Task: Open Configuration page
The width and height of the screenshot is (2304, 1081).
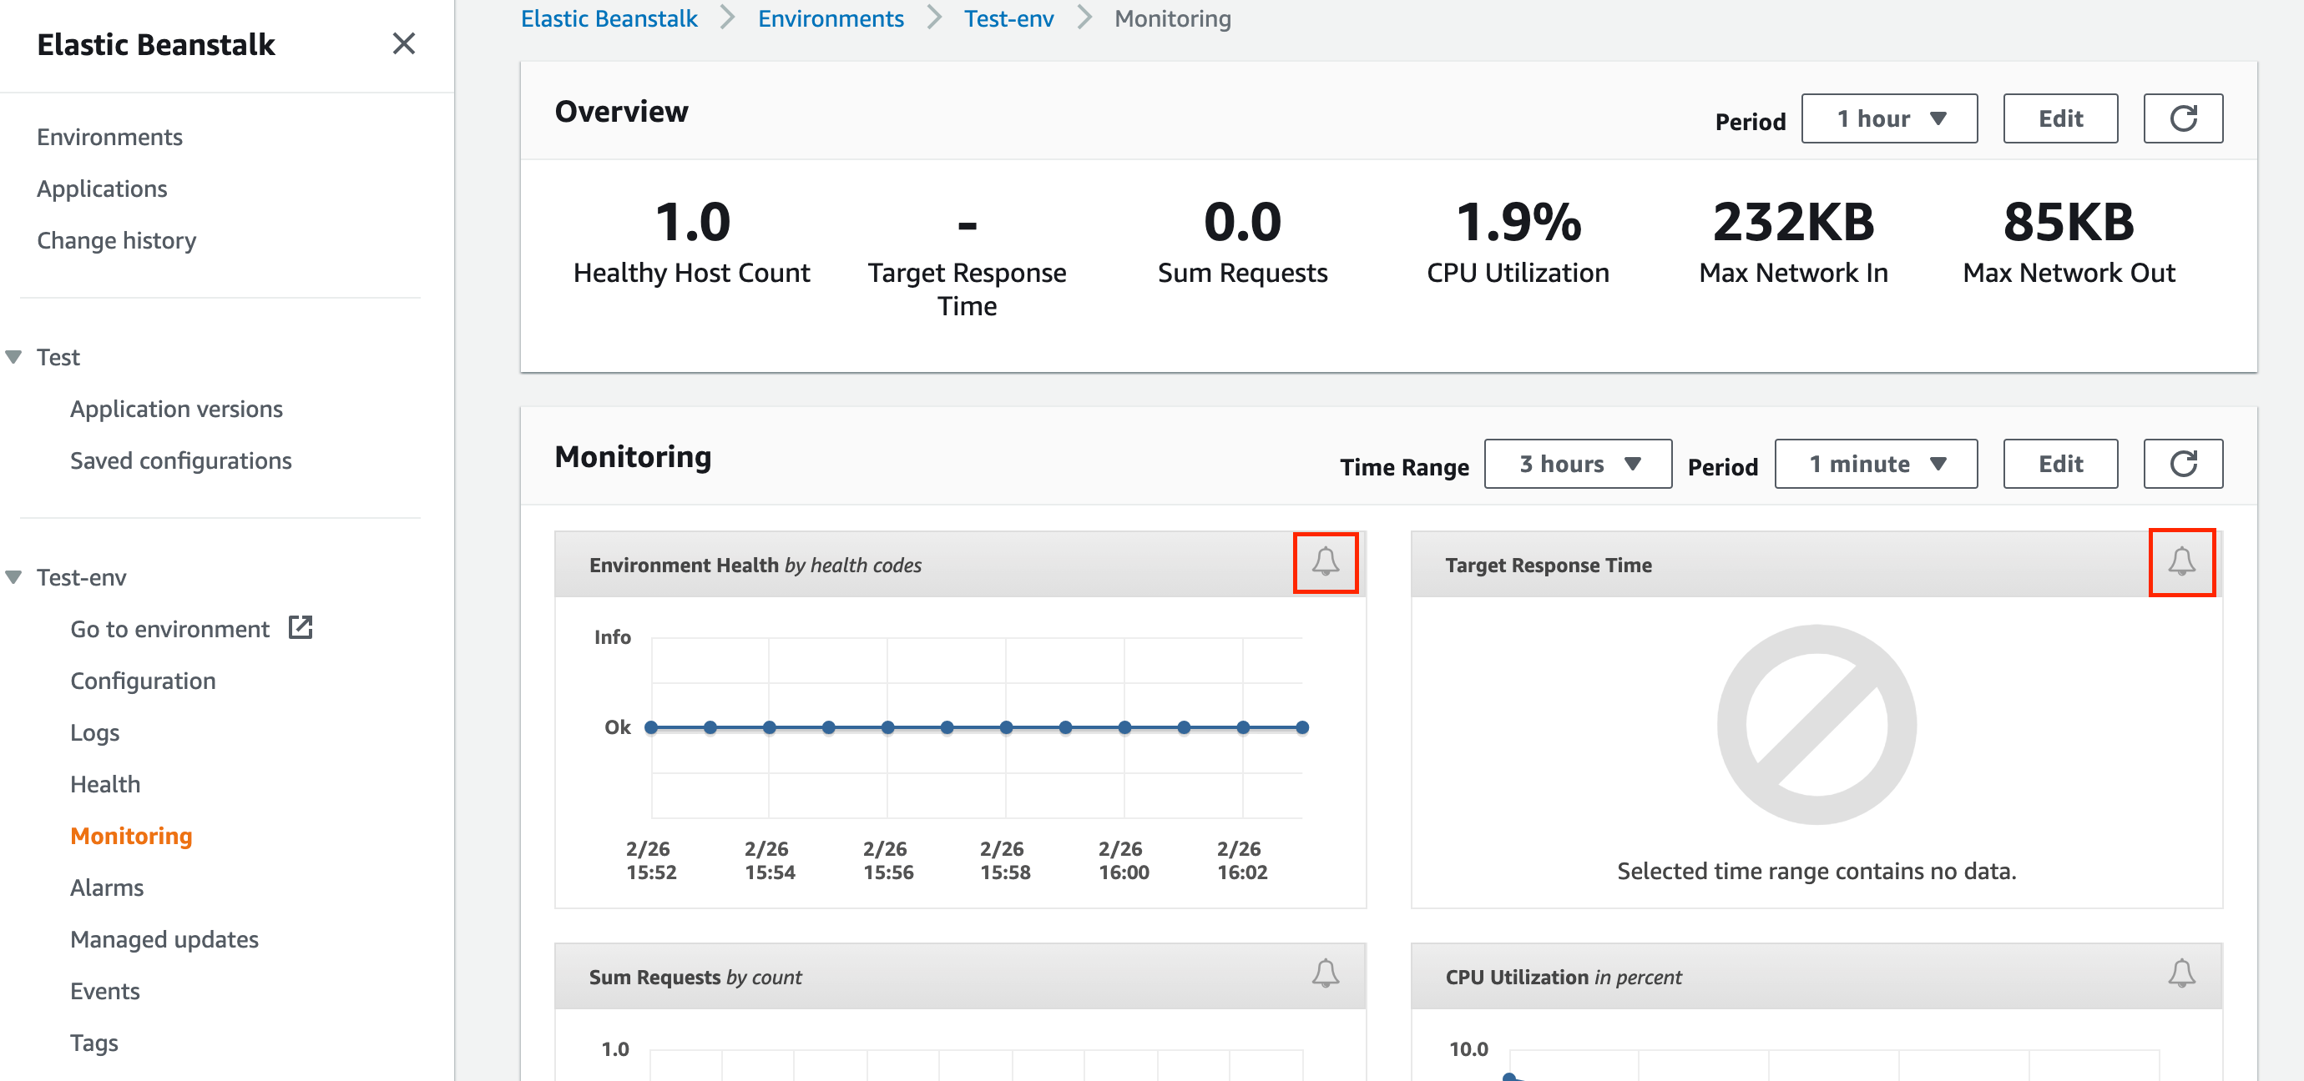Action: click(143, 681)
